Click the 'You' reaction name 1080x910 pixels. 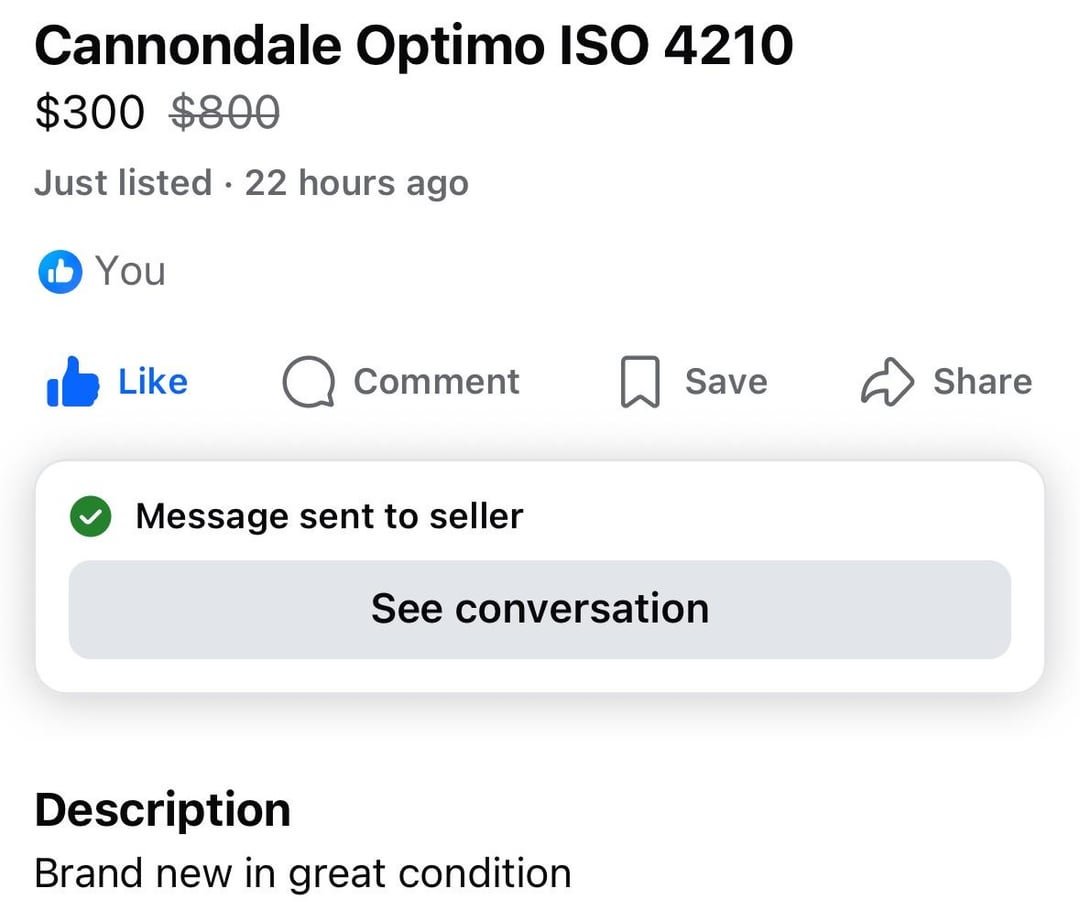pyautogui.click(x=130, y=272)
